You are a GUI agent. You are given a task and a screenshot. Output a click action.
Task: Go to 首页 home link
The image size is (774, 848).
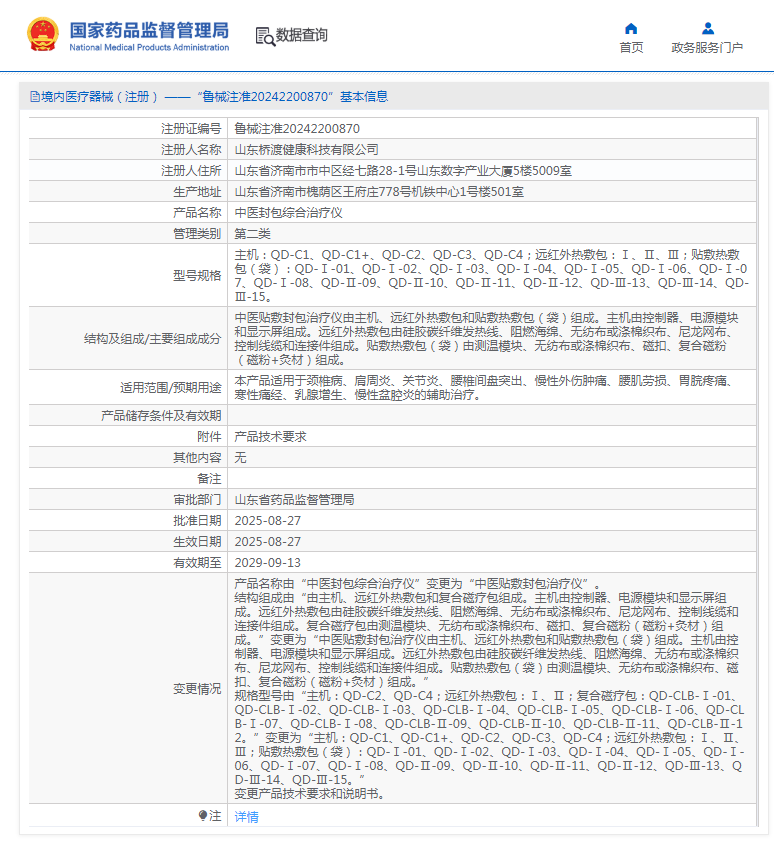coord(631,48)
